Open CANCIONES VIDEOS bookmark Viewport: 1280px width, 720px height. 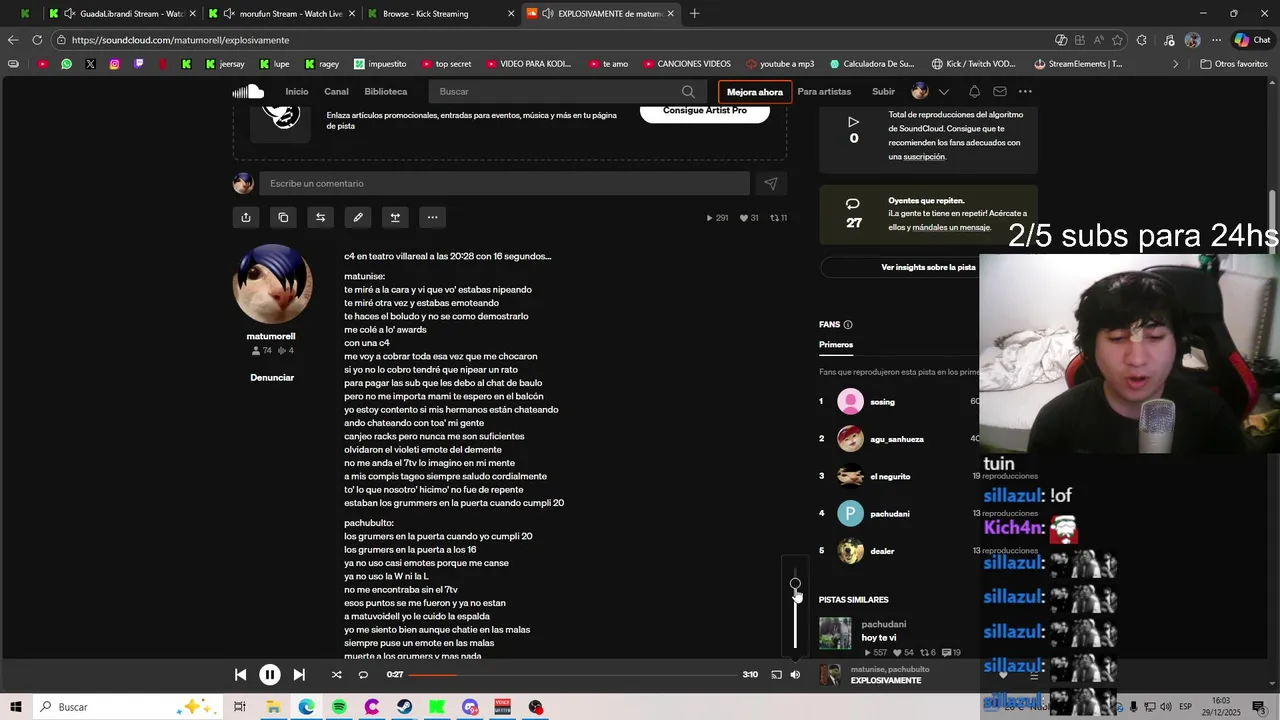[x=687, y=64]
